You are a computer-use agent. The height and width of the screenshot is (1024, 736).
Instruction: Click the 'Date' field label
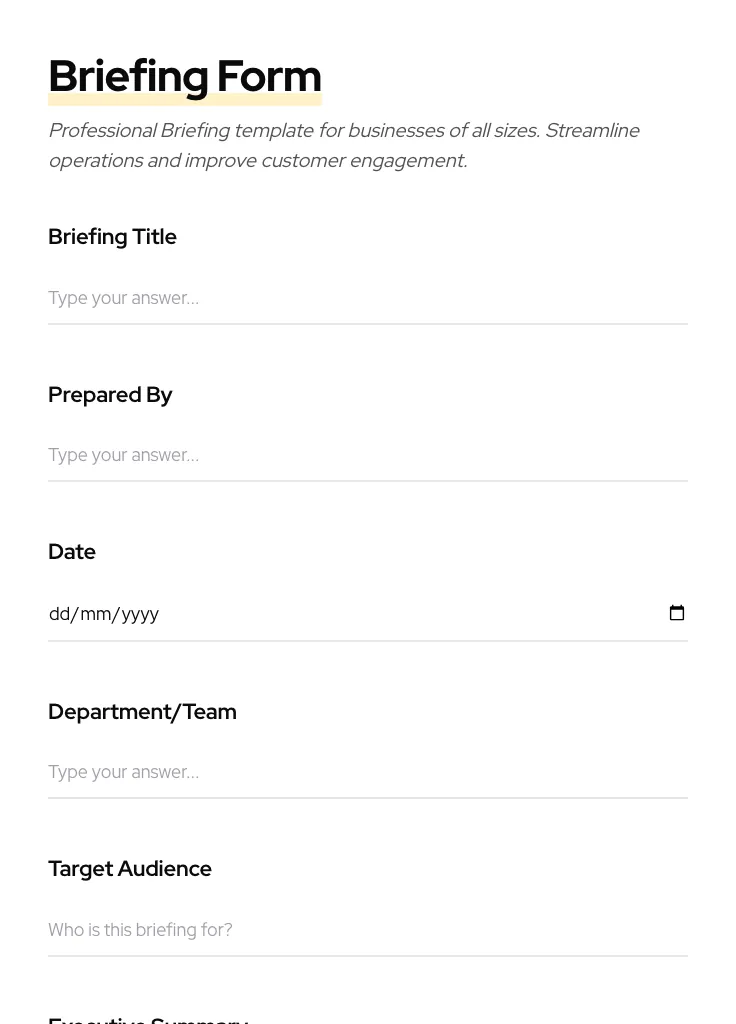[x=72, y=552]
